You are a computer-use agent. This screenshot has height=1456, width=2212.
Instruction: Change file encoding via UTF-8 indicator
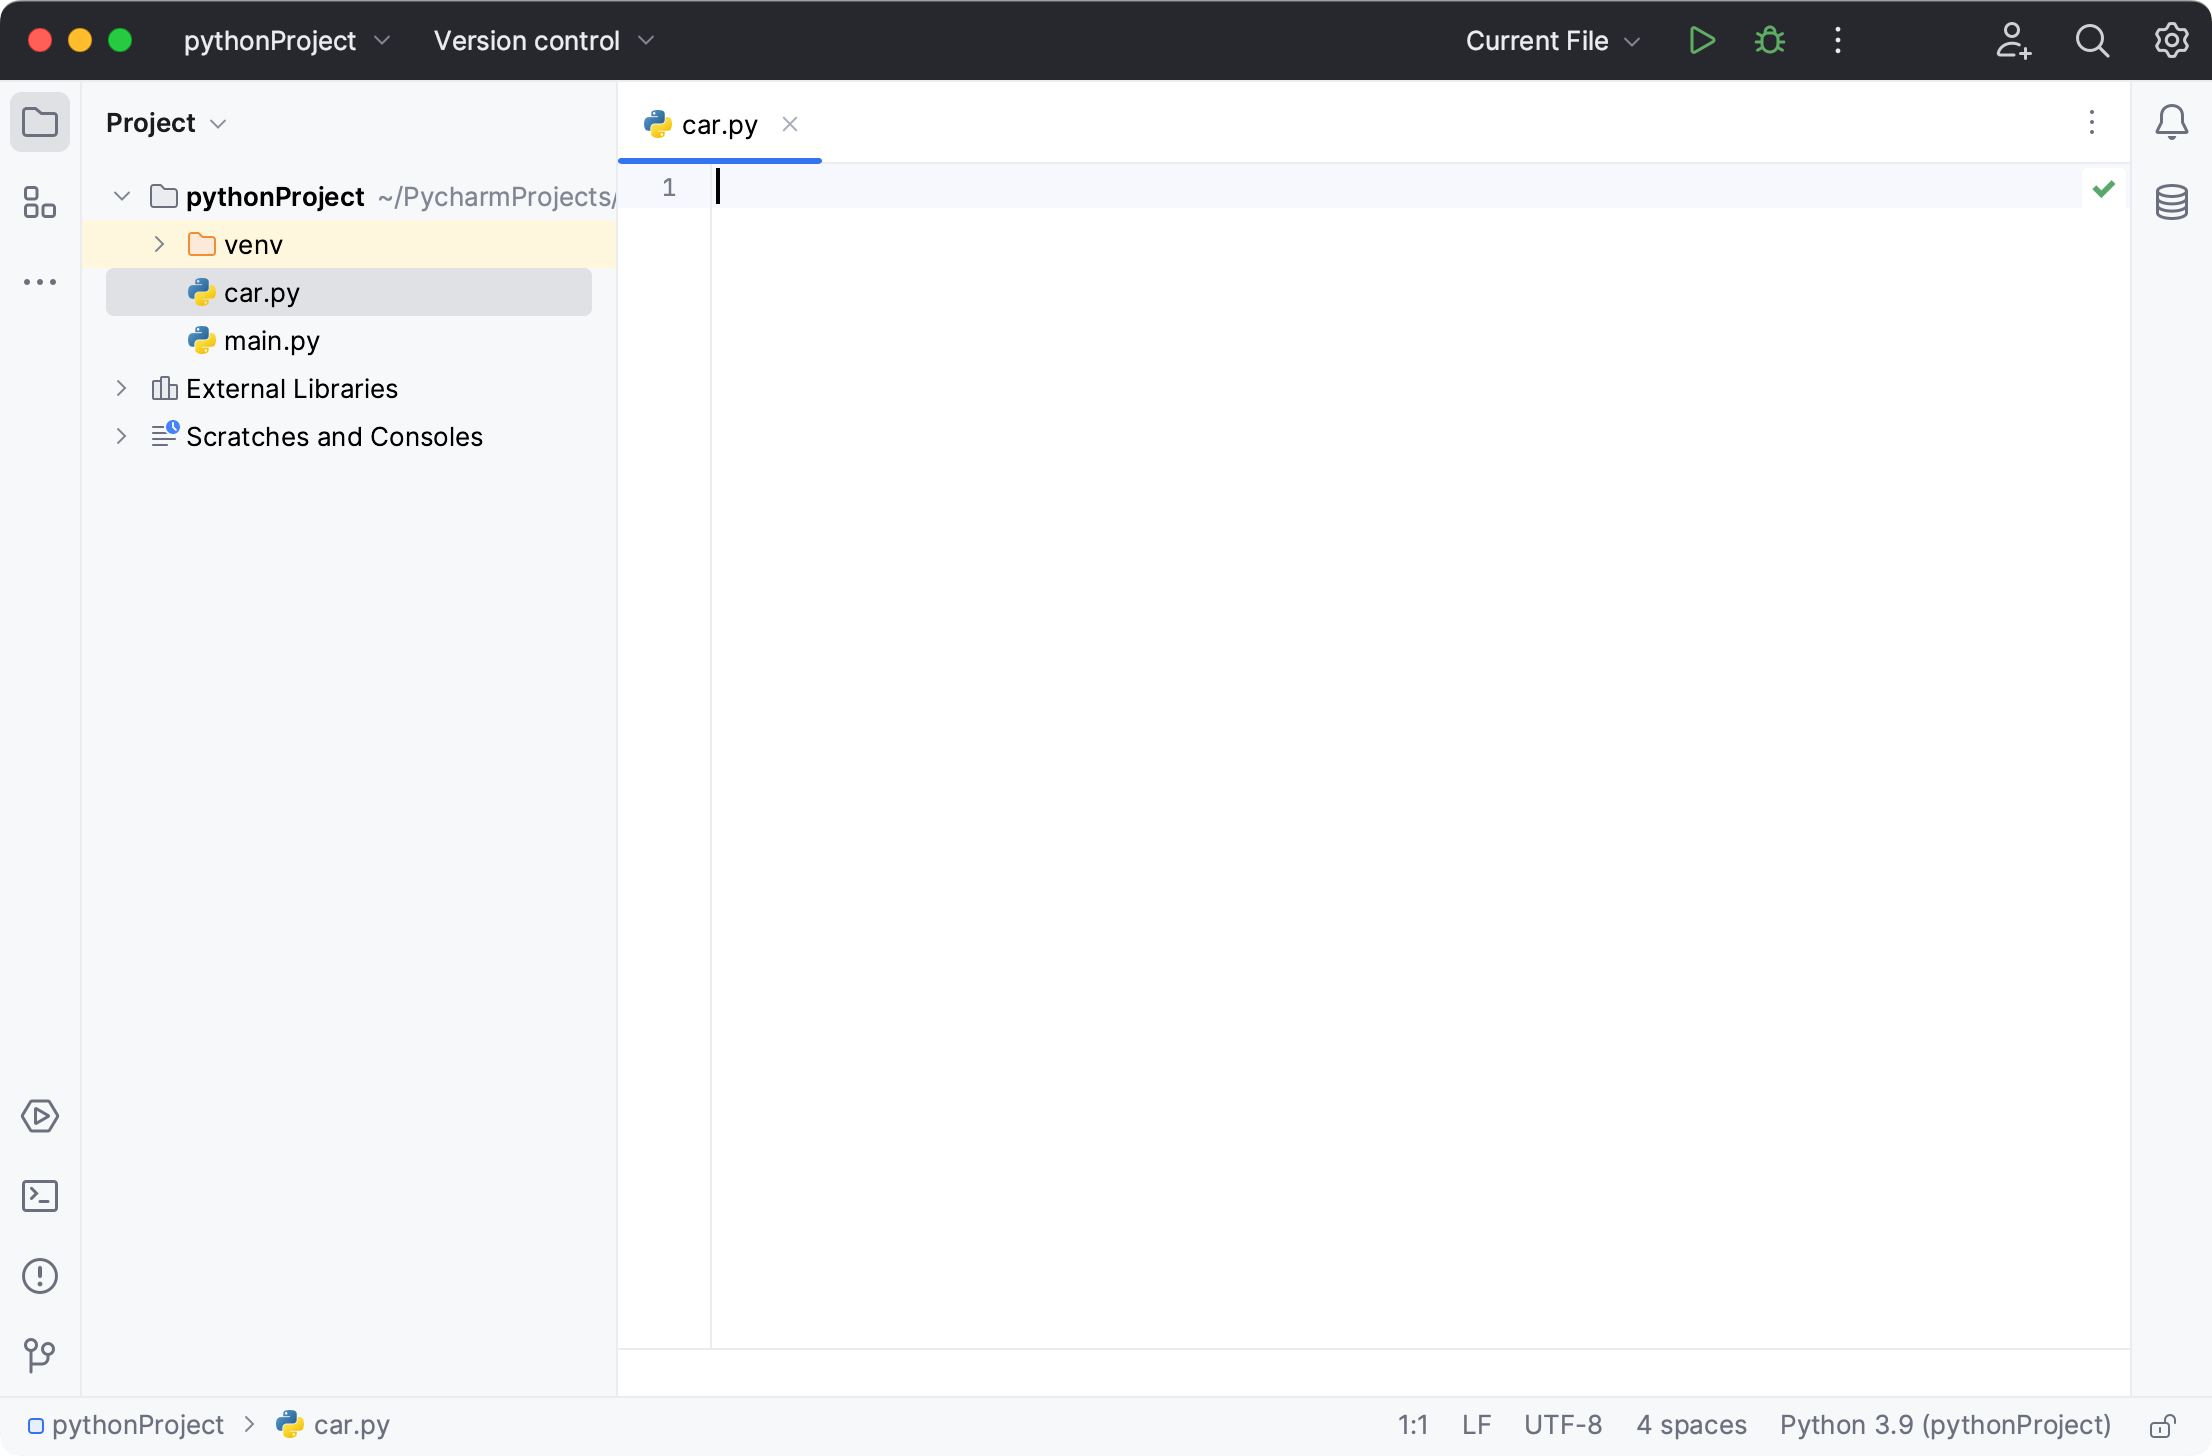coord(1563,1424)
